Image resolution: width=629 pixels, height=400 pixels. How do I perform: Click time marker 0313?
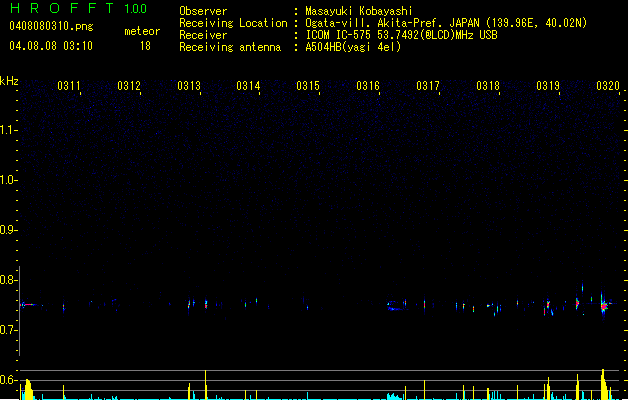click(189, 85)
